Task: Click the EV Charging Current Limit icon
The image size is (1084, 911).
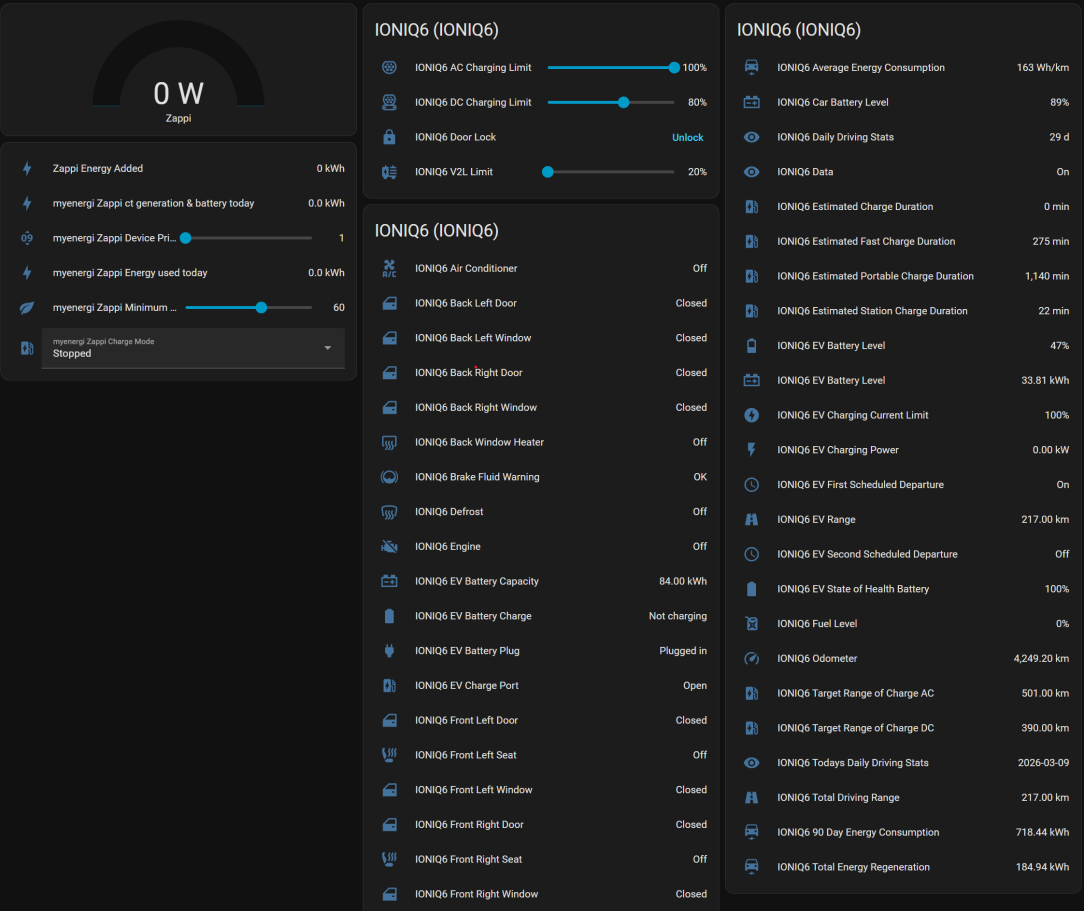Action: (x=751, y=415)
